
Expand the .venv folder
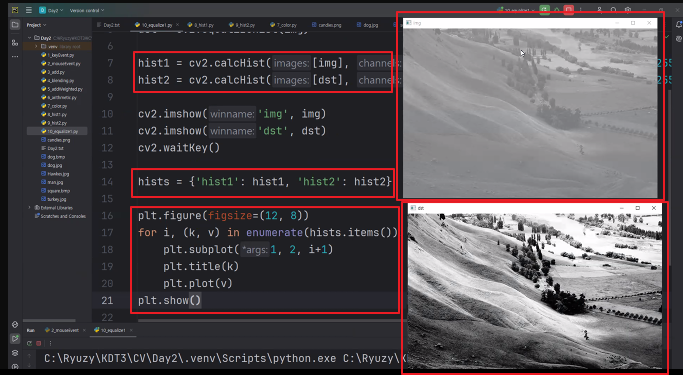[x=36, y=46]
